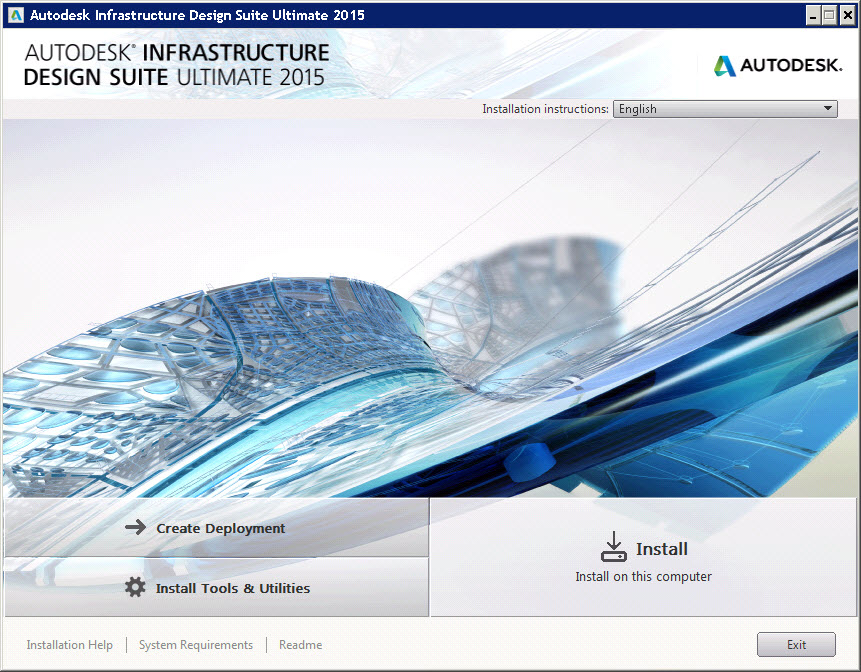Close the installer window

click(848, 15)
